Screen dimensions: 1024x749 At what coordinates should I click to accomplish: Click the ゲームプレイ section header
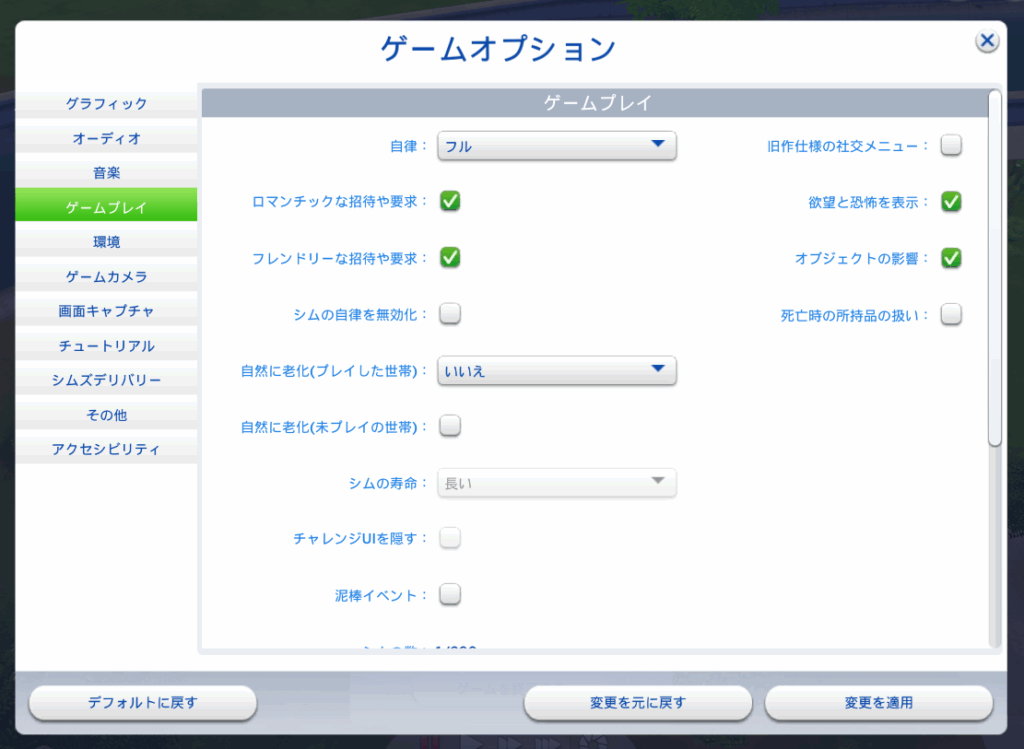click(x=596, y=103)
